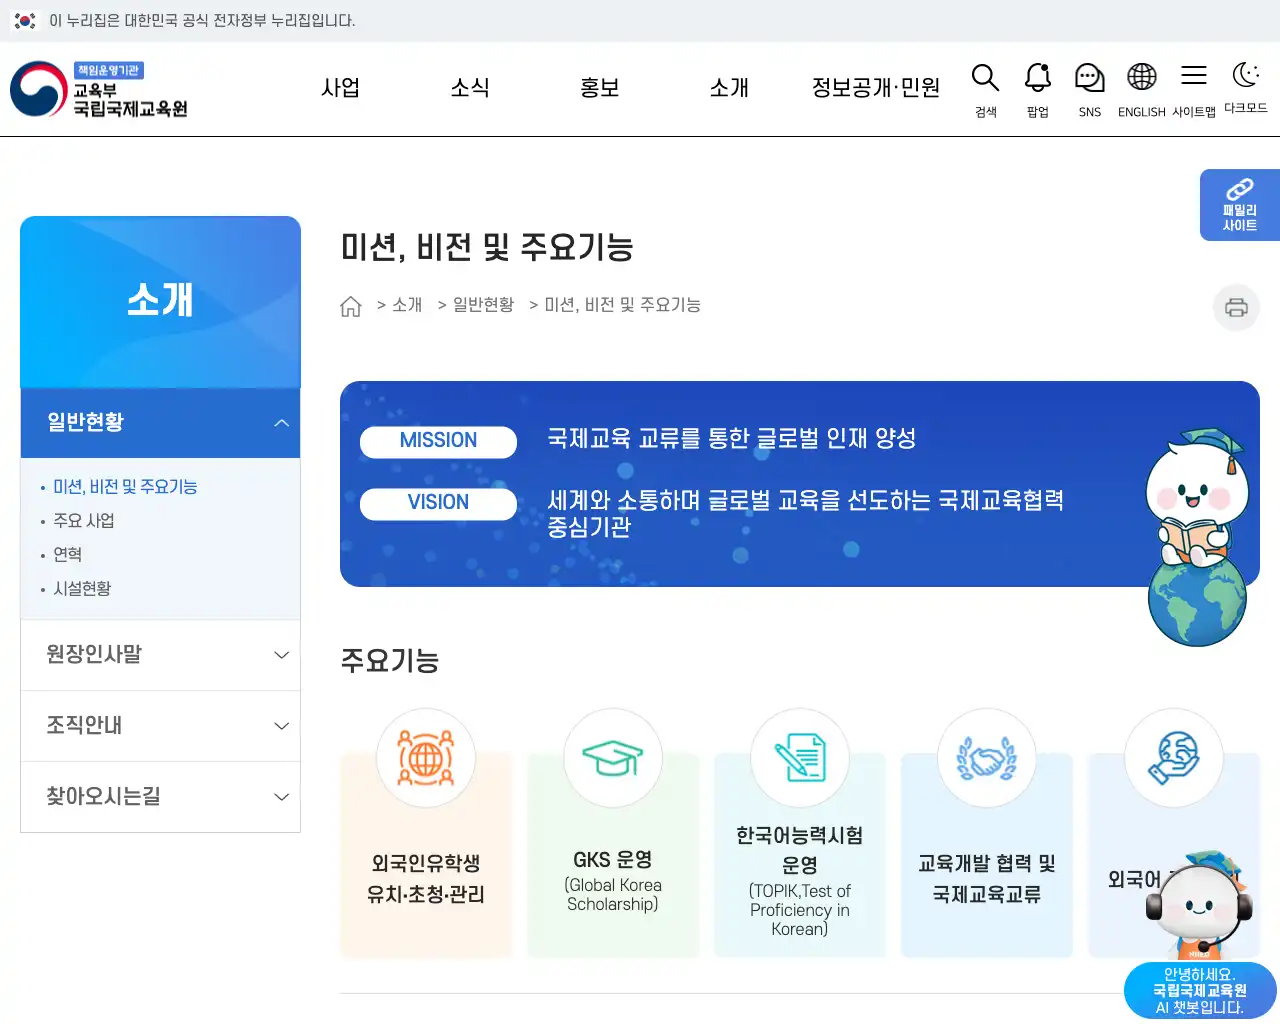Select 주요 사업 sidebar link
Viewport: 1280px width, 1024px height.
tap(84, 521)
